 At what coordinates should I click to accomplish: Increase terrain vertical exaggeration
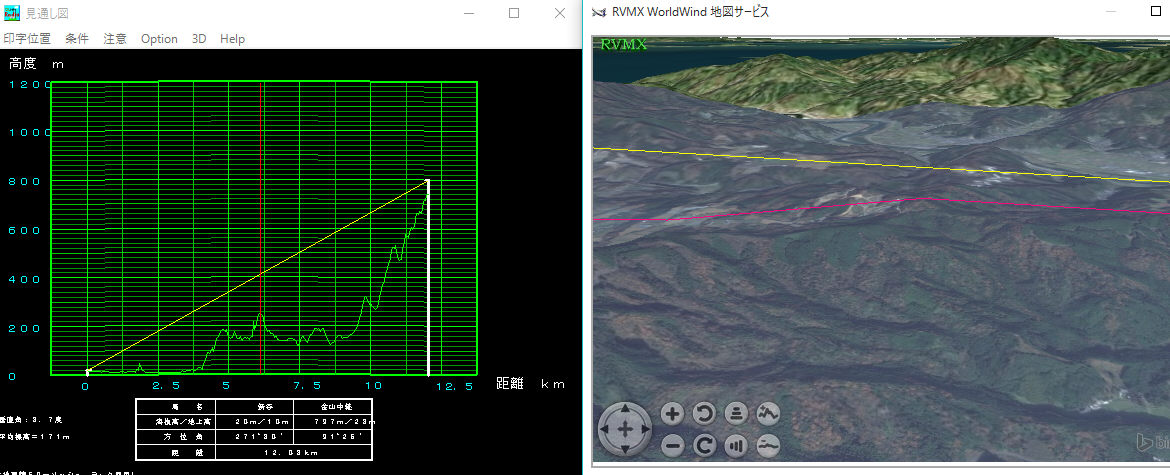point(768,413)
